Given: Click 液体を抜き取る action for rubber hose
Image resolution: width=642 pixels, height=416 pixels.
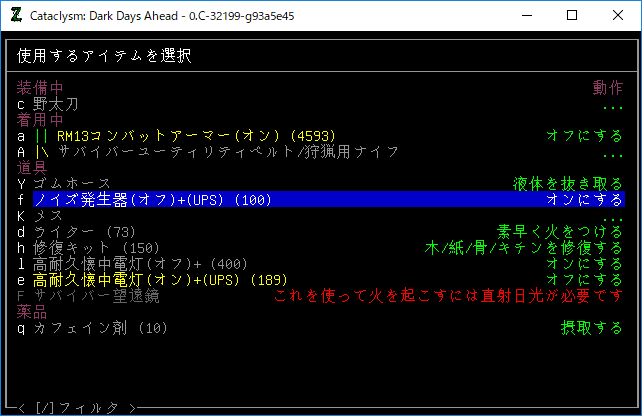Looking at the screenshot, I should pyautogui.click(x=568, y=184).
